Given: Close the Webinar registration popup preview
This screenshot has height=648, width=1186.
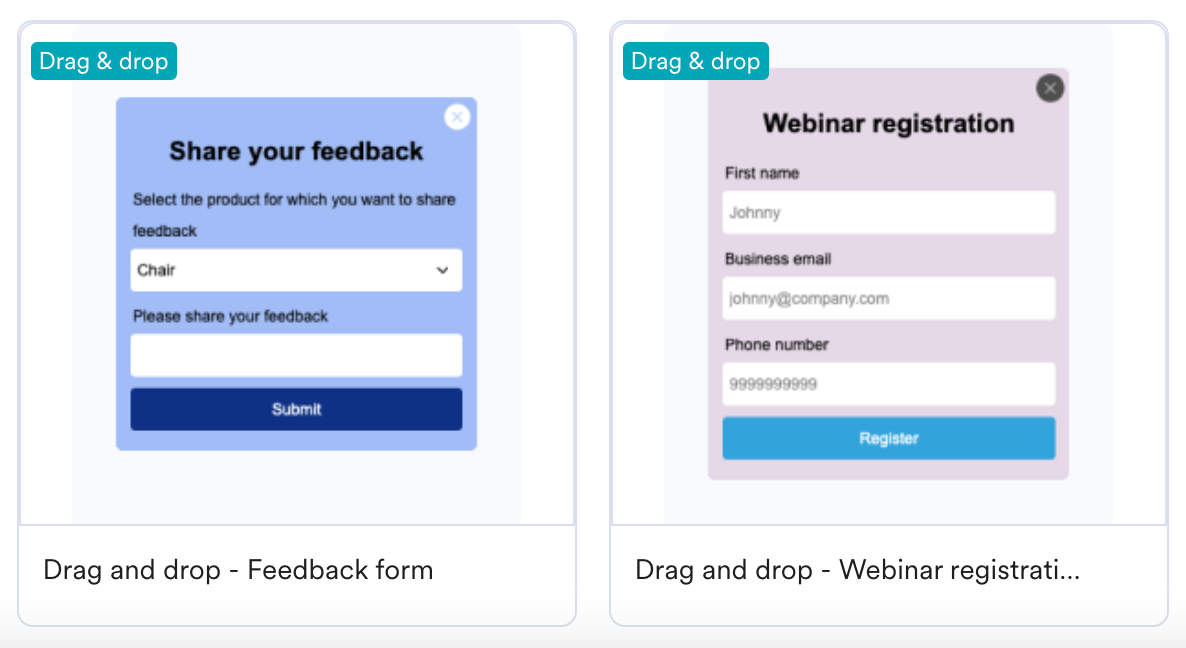Looking at the screenshot, I should (1049, 88).
